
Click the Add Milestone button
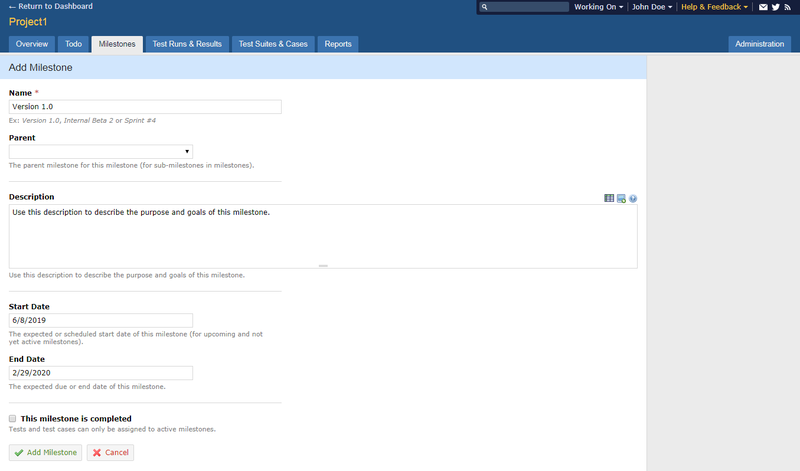pyautogui.click(x=45, y=453)
